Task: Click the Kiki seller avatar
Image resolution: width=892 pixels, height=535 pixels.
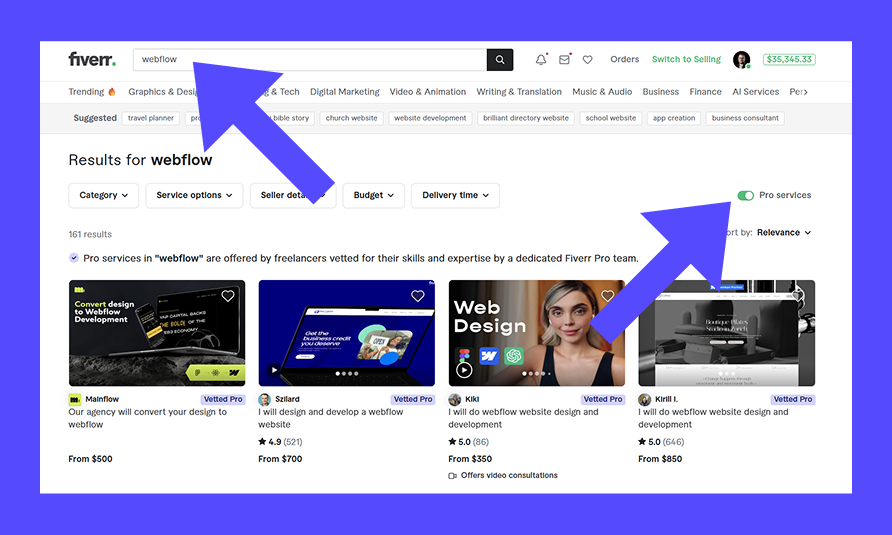Action: tap(455, 399)
